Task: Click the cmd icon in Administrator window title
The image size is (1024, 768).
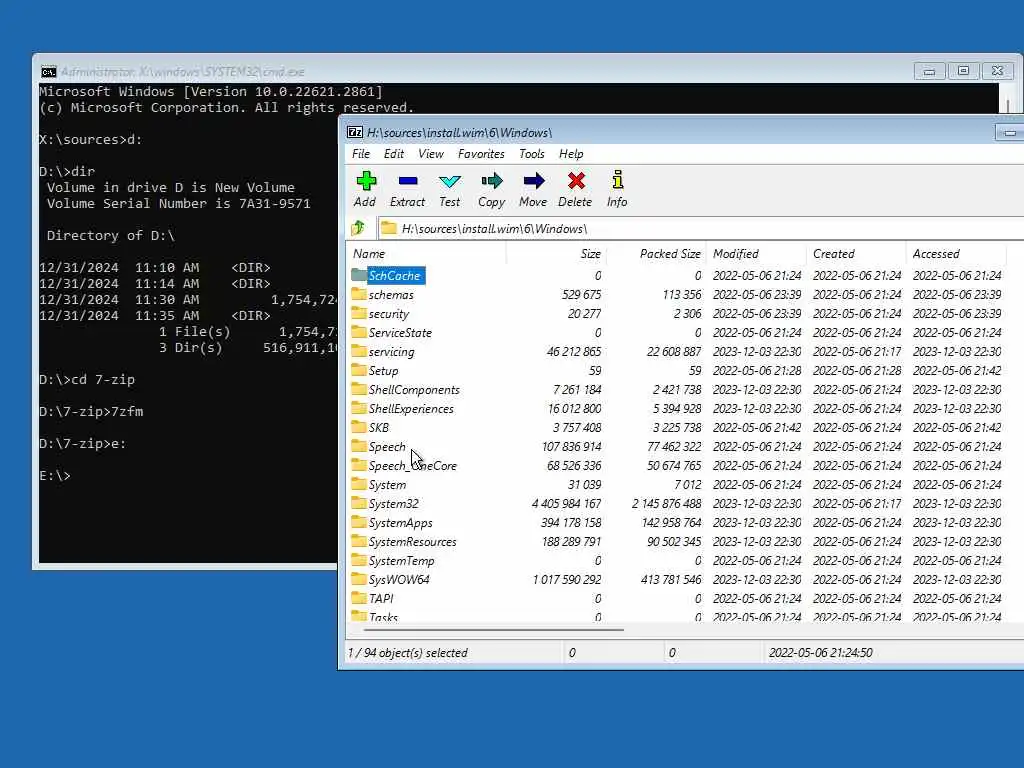Action: click(48, 71)
